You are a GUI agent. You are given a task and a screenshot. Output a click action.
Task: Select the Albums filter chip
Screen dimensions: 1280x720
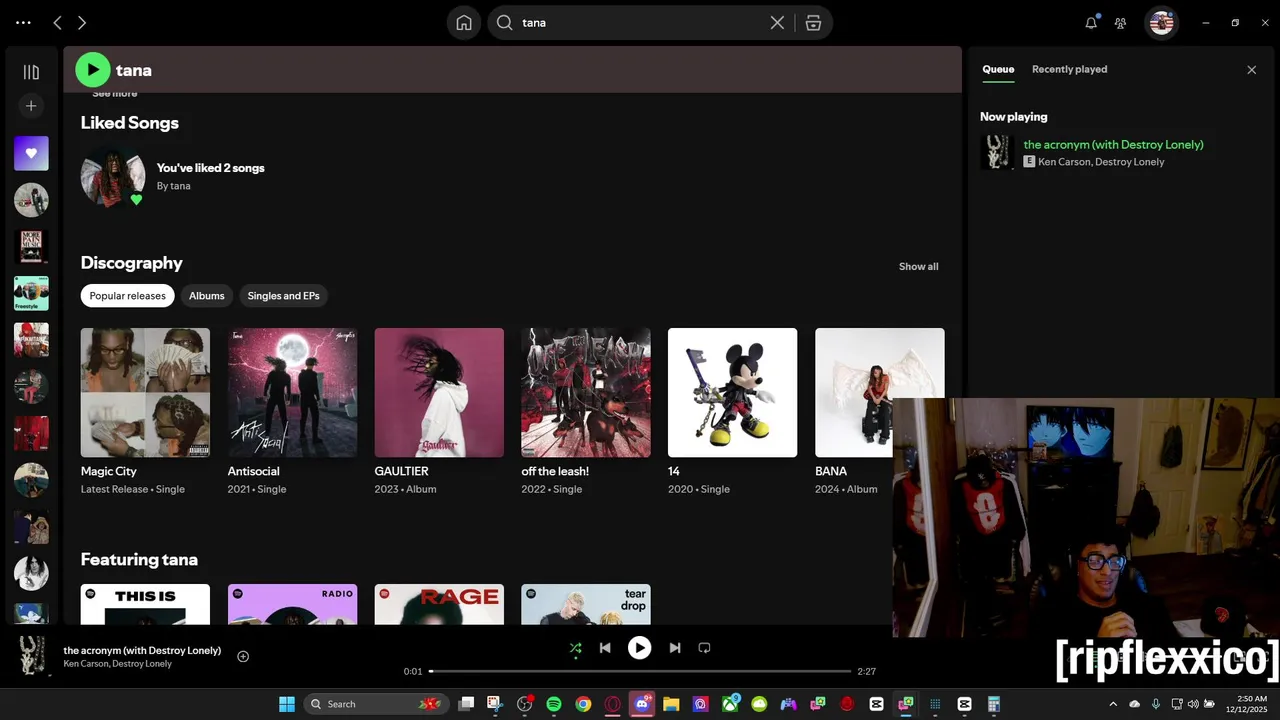click(207, 296)
